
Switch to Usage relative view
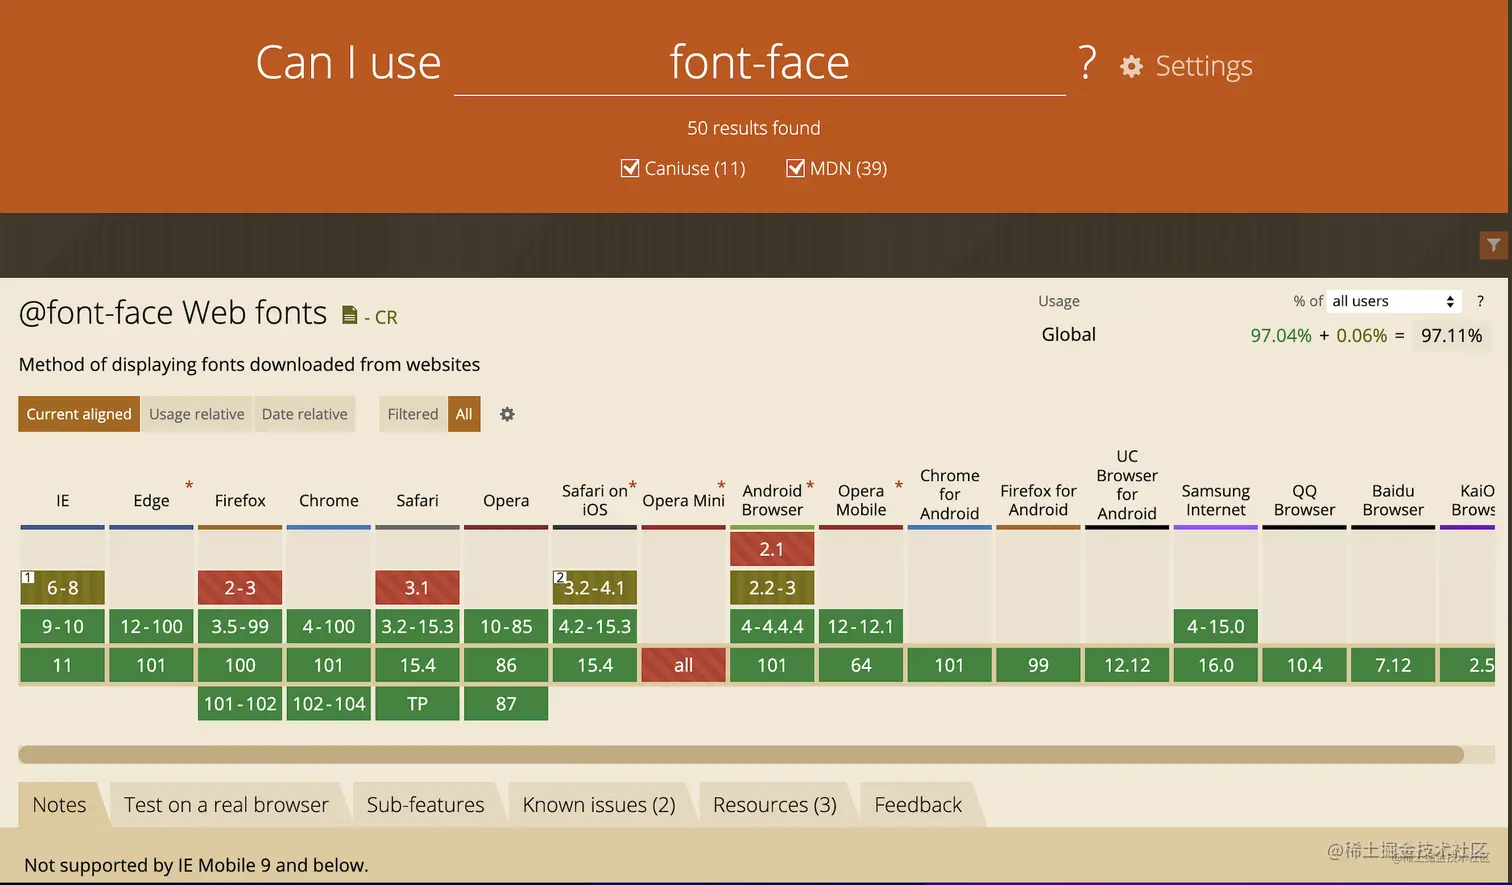[x=197, y=414]
